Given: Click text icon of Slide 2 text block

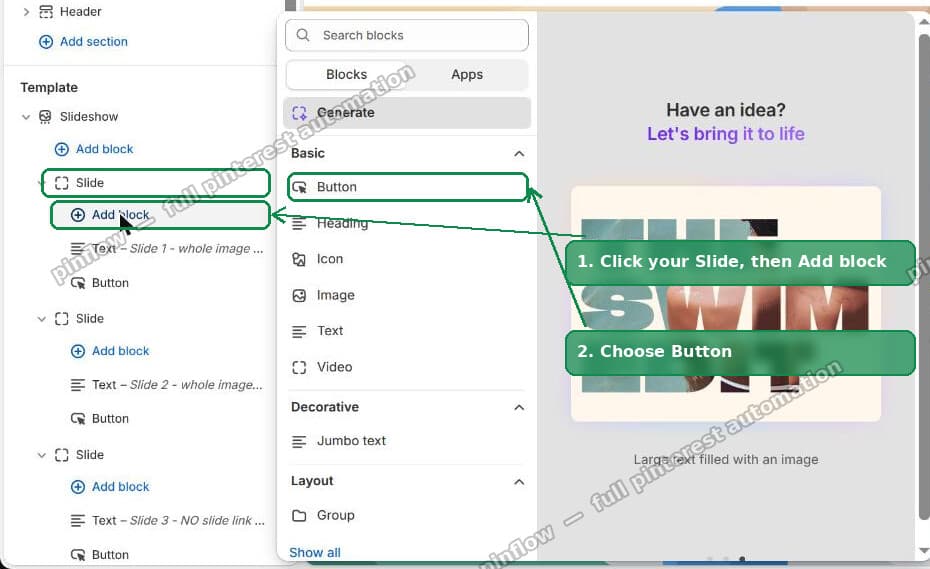Looking at the screenshot, I should pos(78,385).
